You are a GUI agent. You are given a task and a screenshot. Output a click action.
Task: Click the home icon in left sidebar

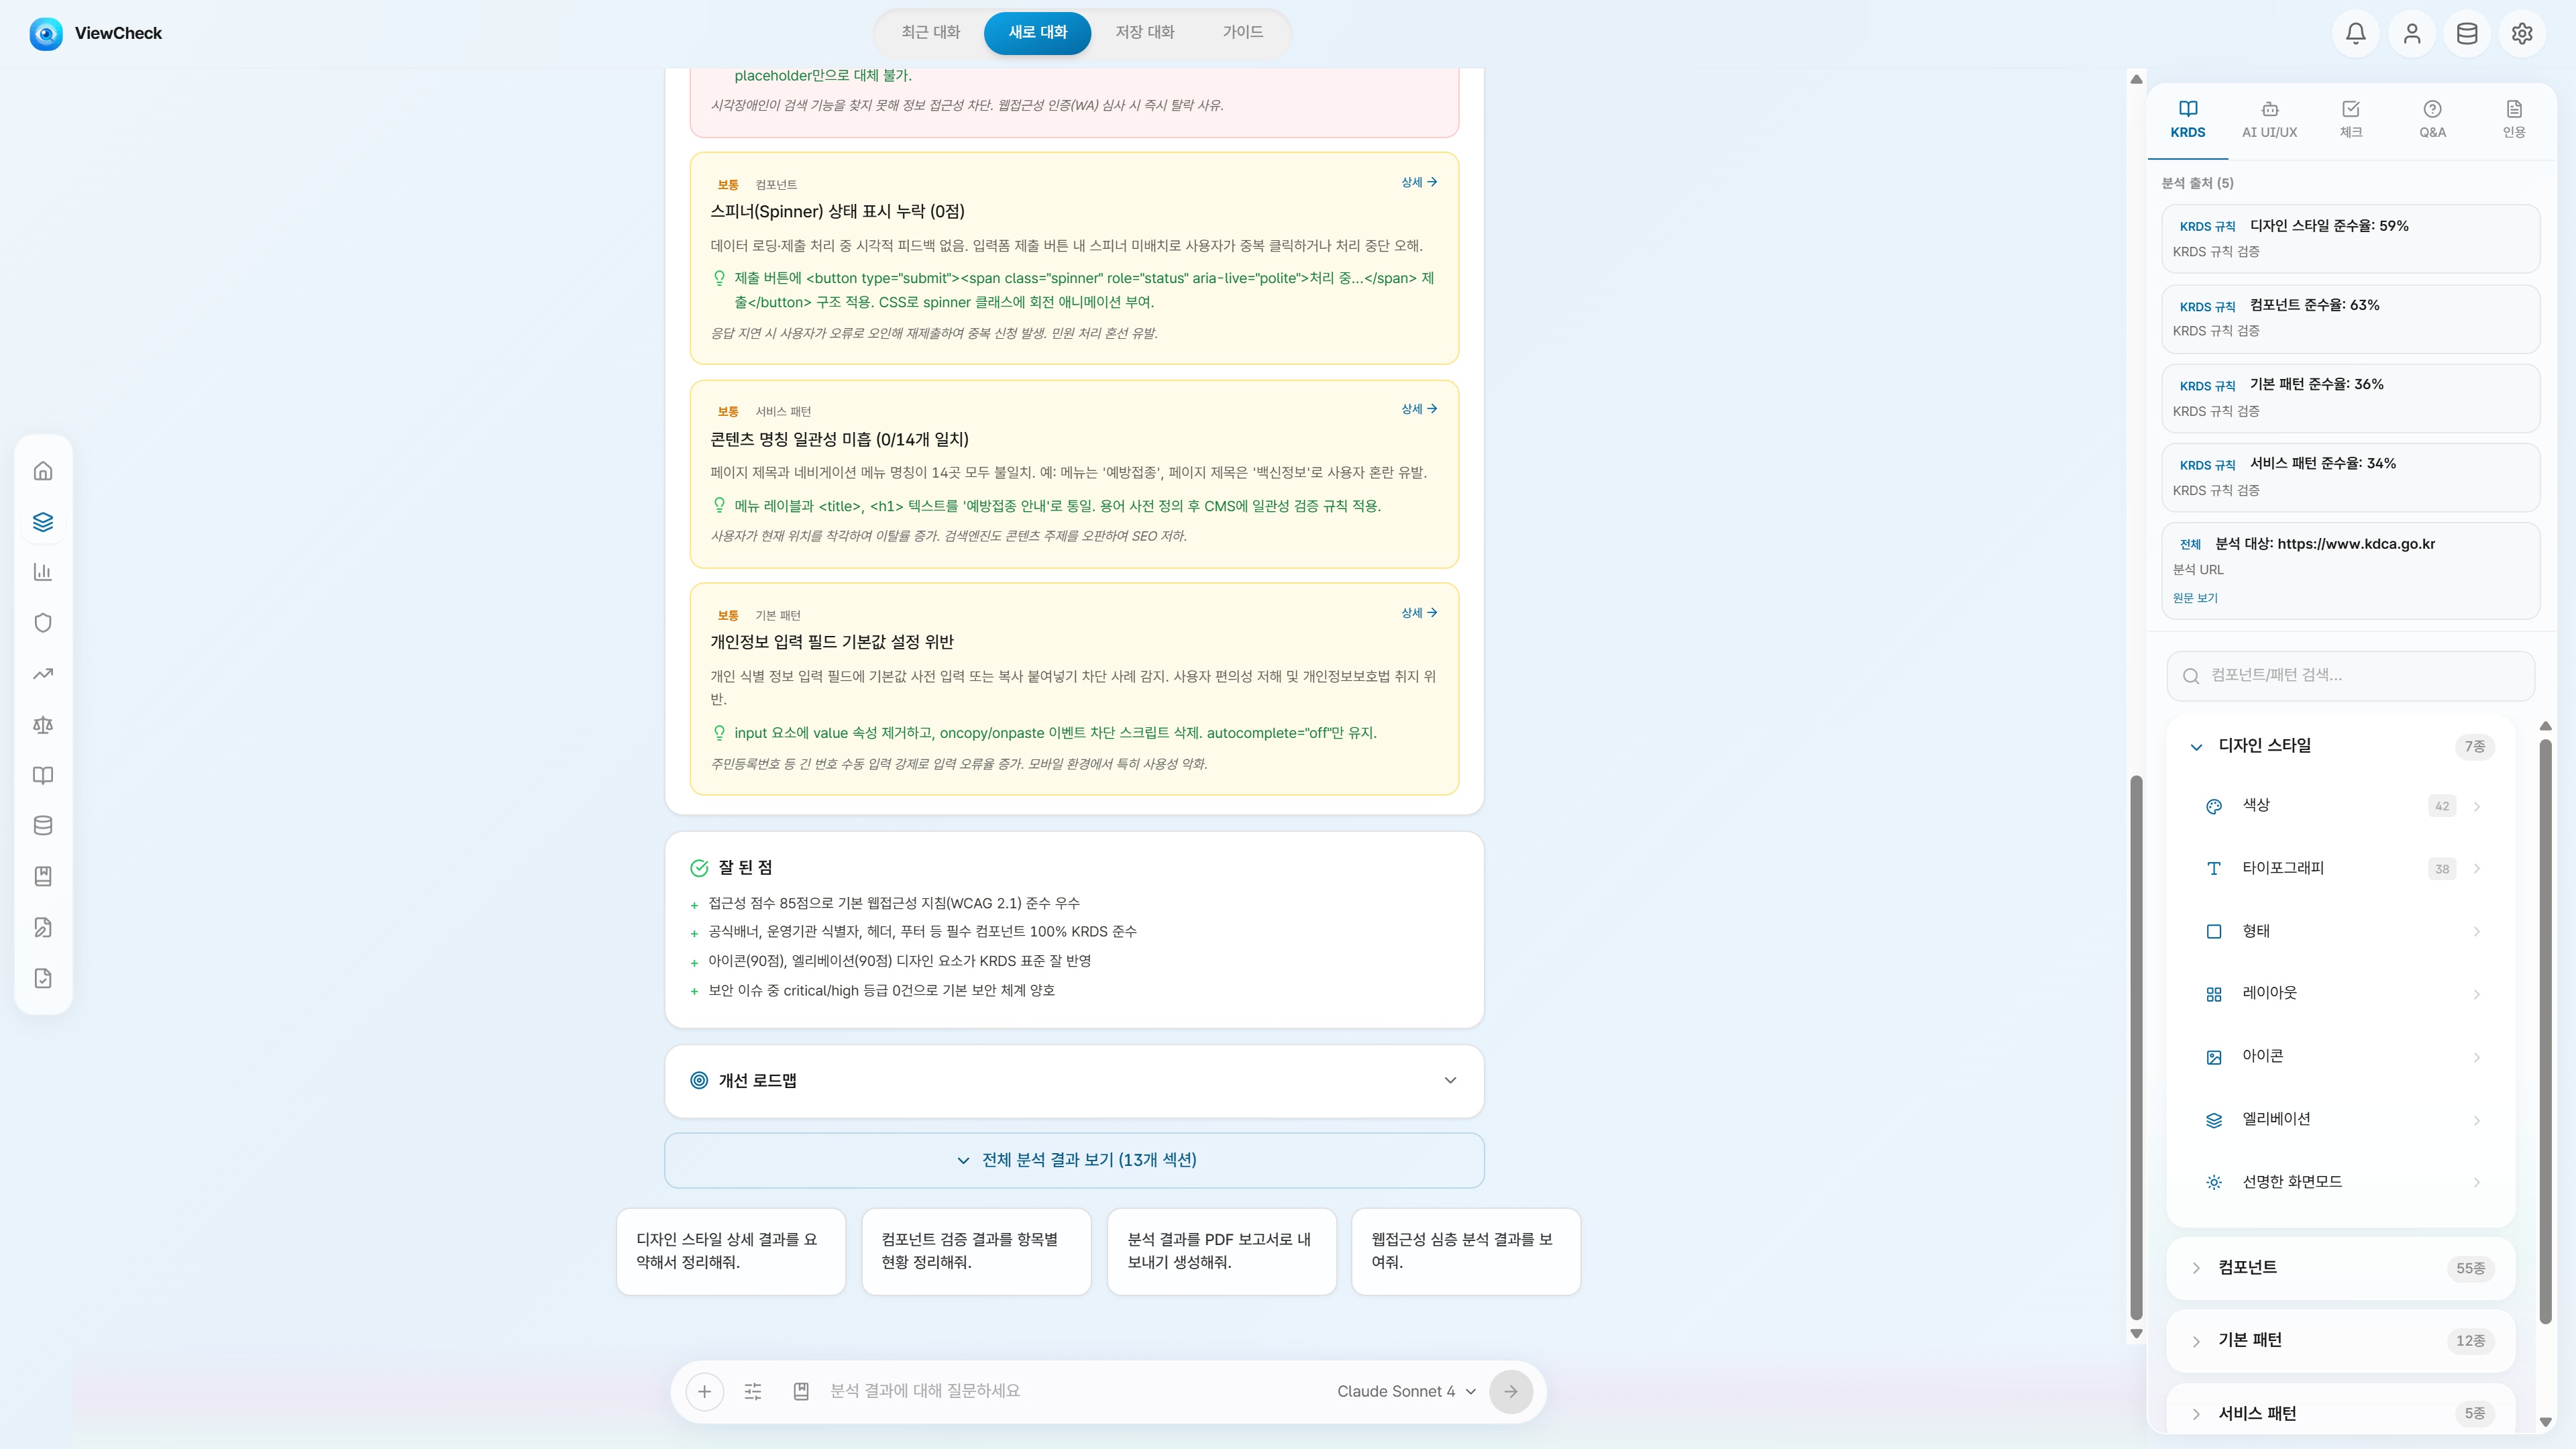43,471
